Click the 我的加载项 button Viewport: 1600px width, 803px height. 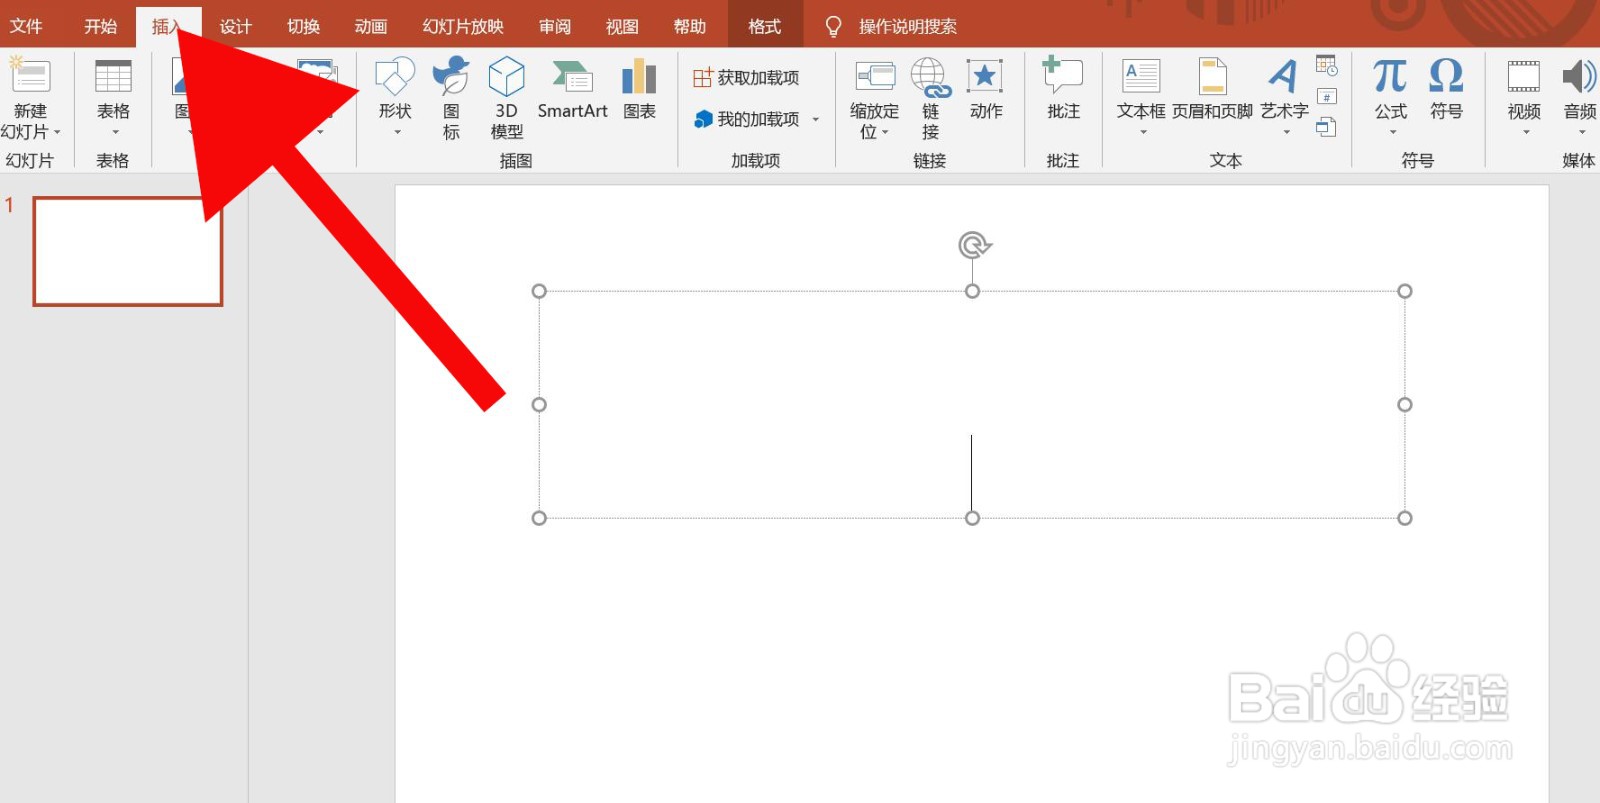(x=746, y=119)
